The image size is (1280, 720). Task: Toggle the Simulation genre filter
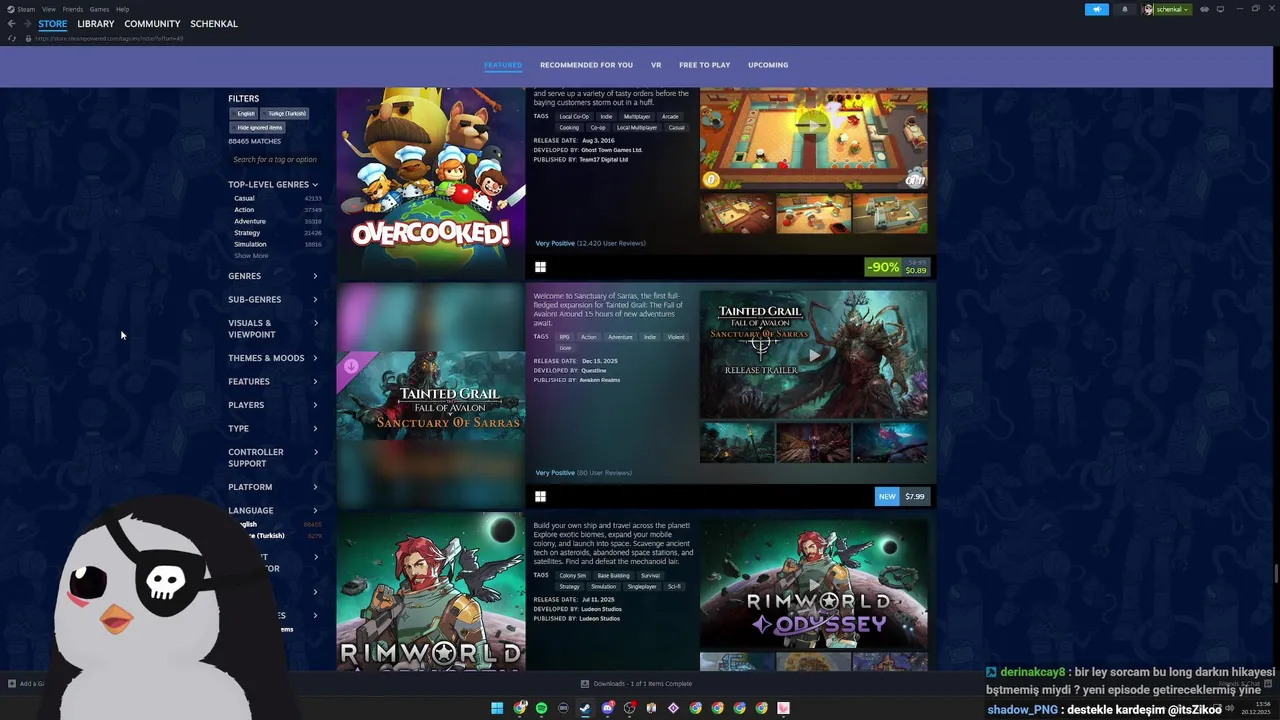277,244
